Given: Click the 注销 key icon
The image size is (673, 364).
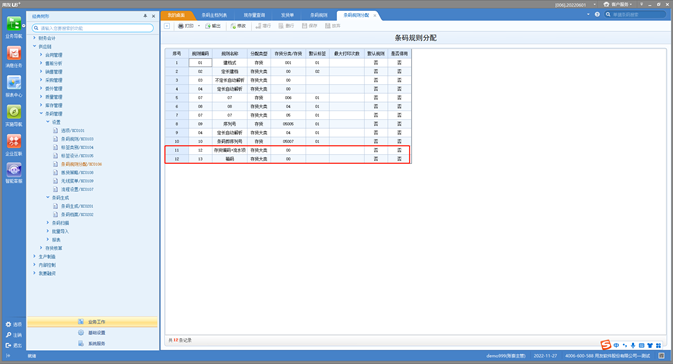Looking at the screenshot, I should (x=8, y=335).
